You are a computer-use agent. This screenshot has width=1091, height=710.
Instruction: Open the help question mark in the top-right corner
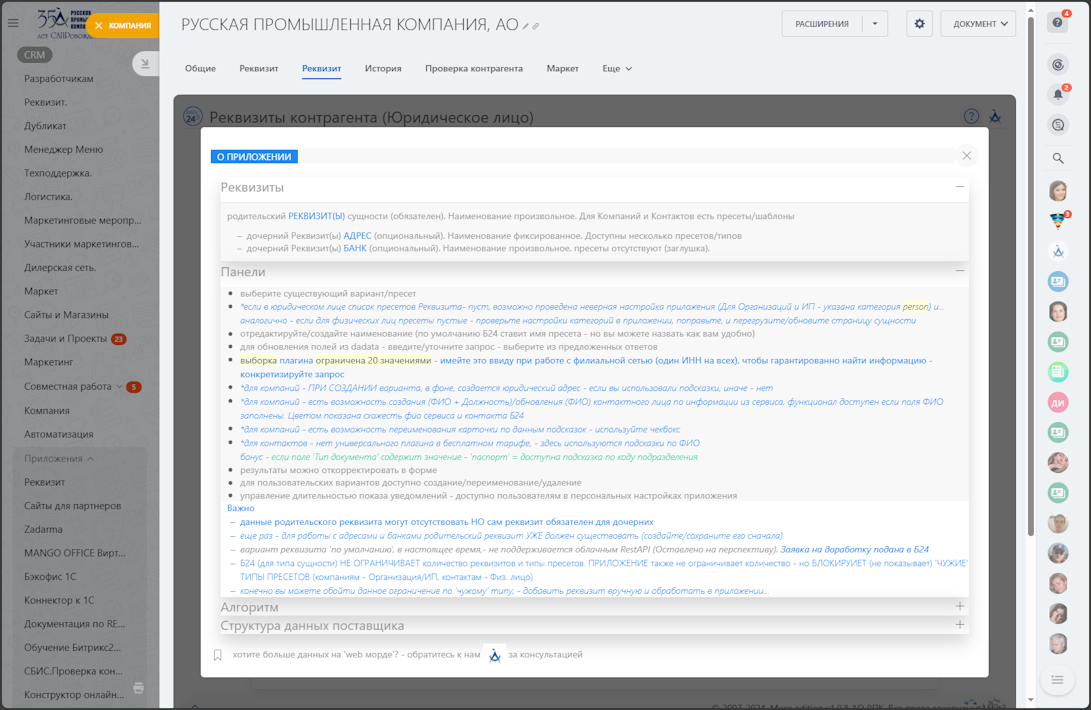[x=1057, y=23]
